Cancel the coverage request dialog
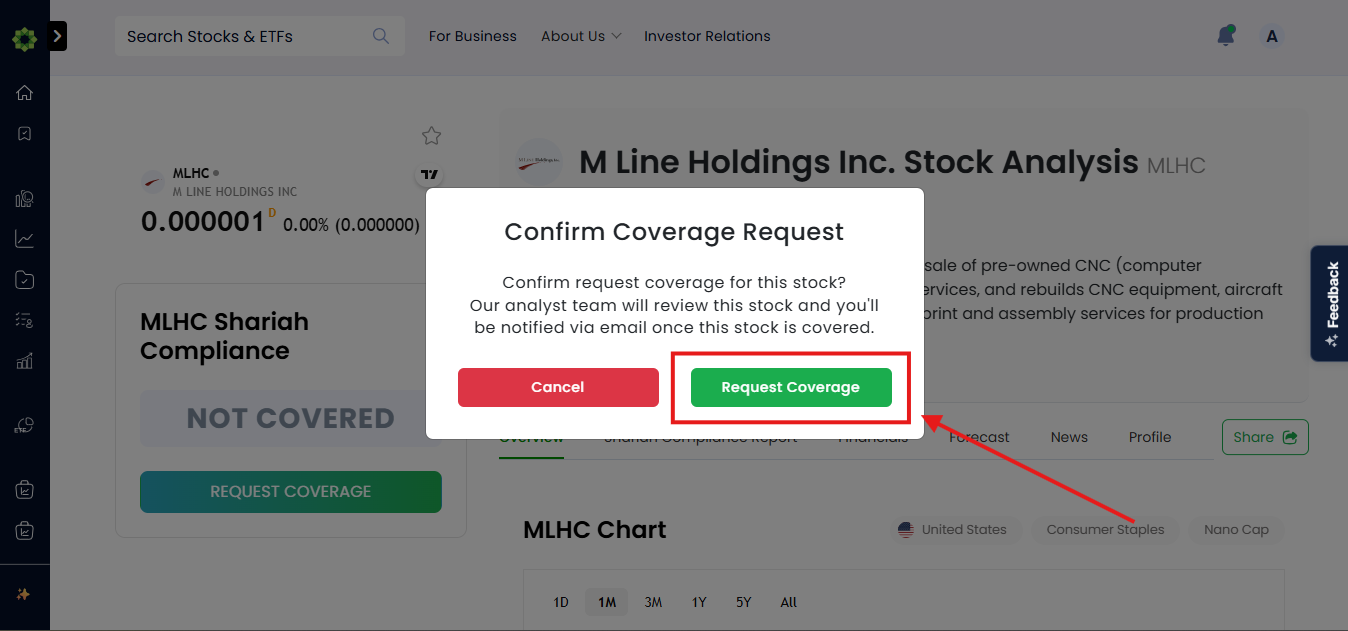Viewport: 1348px width, 631px height. point(558,387)
